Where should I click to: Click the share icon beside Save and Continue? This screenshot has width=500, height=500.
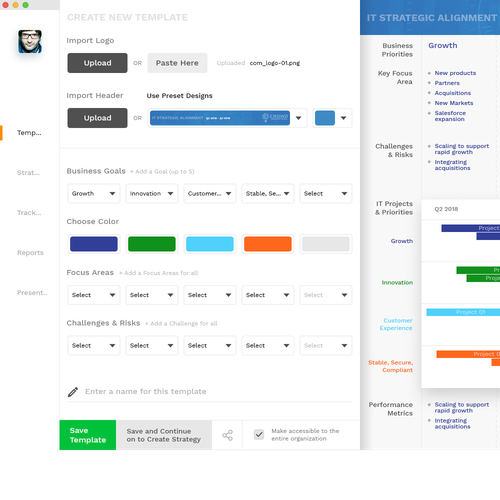[227, 435]
